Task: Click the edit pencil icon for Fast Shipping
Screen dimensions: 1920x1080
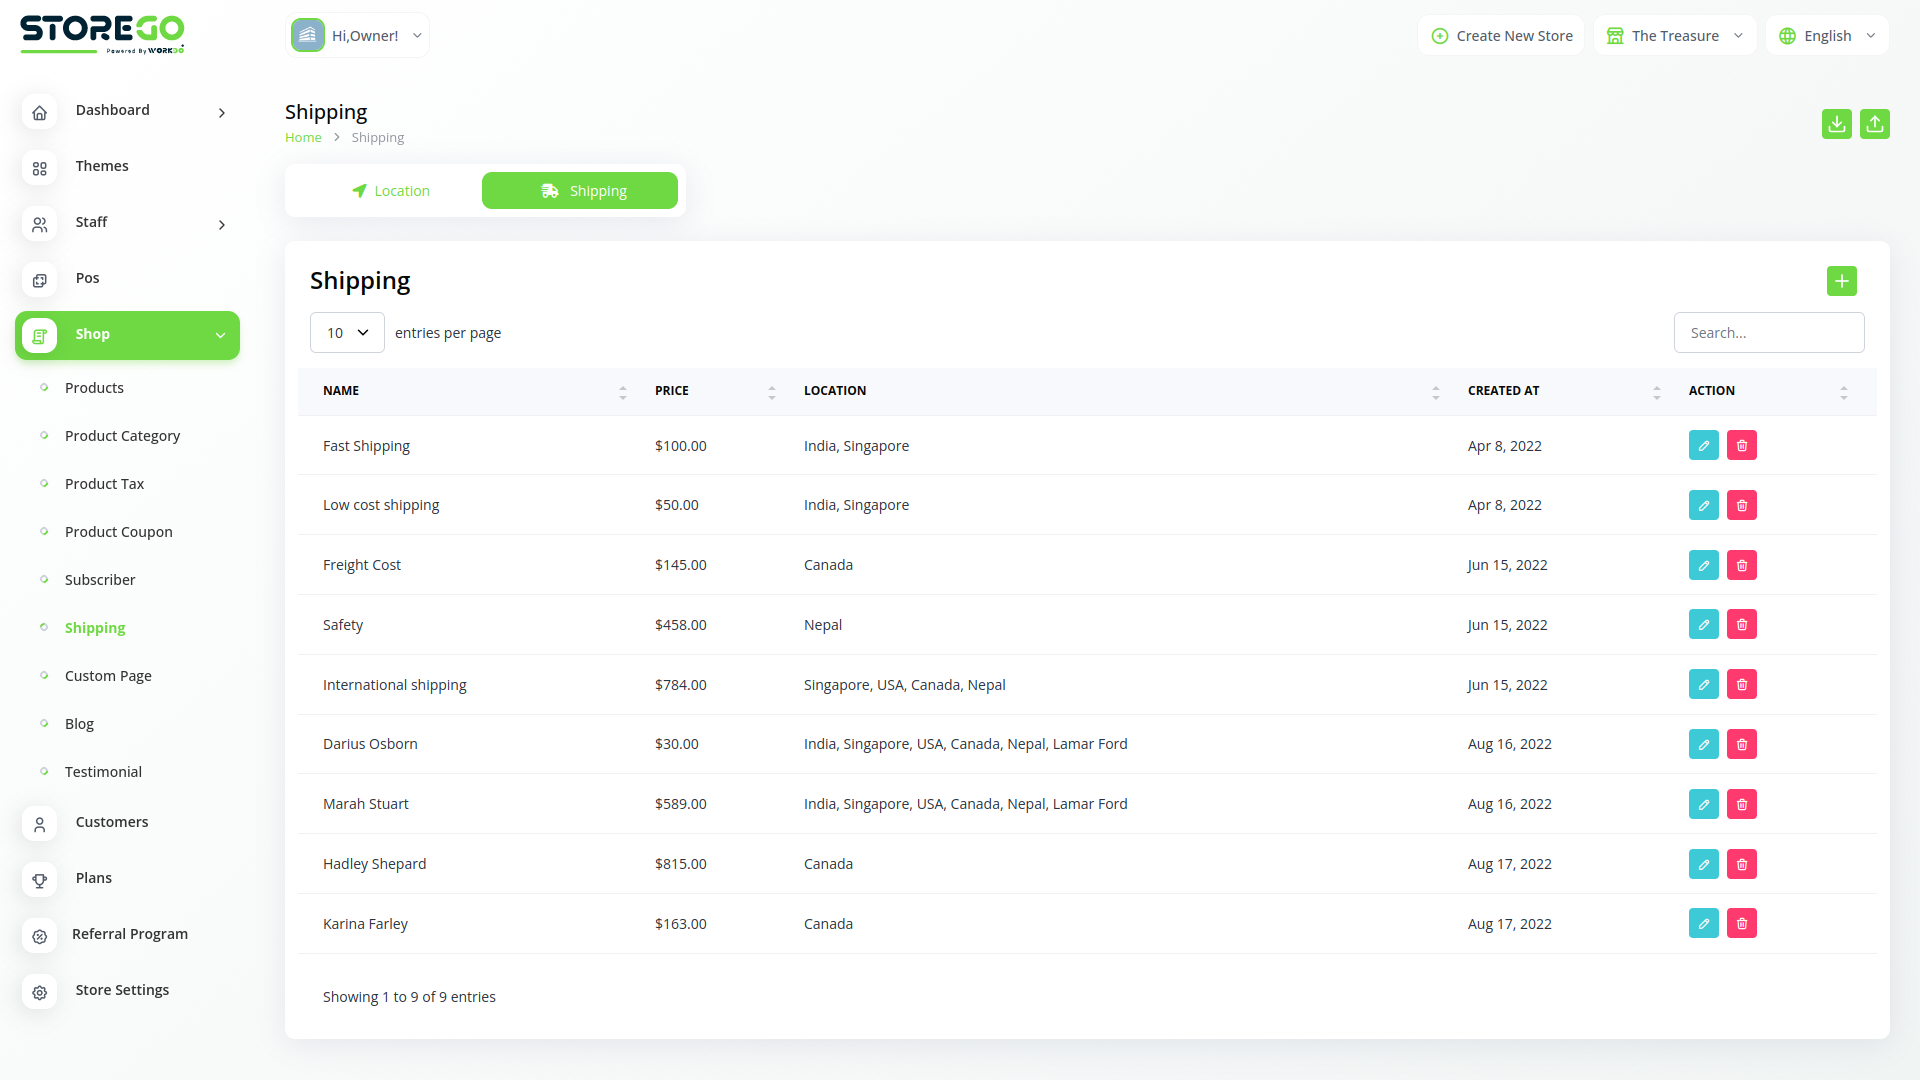Action: (1704, 445)
